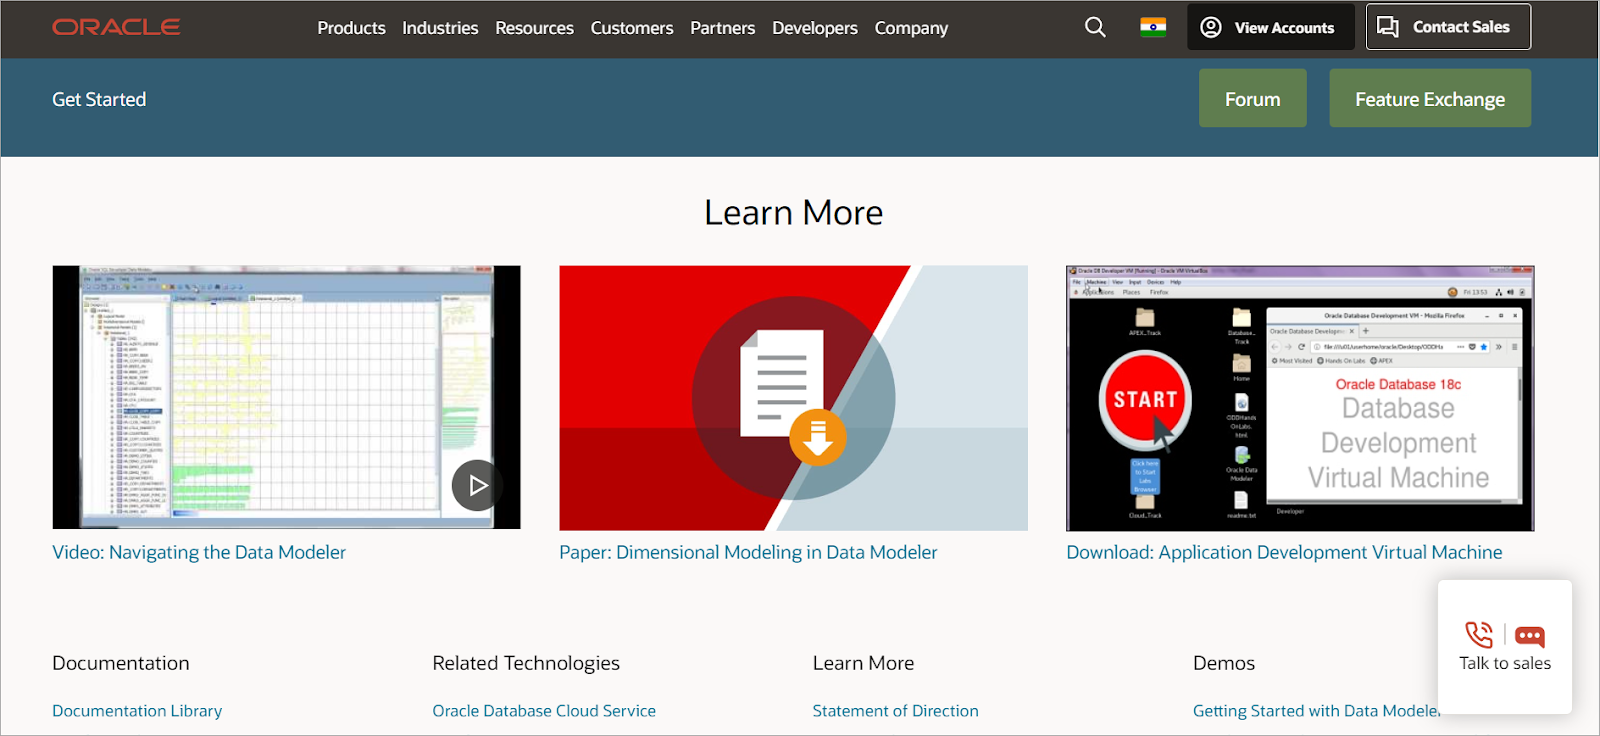Image resolution: width=1600 pixels, height=736 pixels.
Task: Click the user icon in View Accounts
Action: tap(1211, 27)
